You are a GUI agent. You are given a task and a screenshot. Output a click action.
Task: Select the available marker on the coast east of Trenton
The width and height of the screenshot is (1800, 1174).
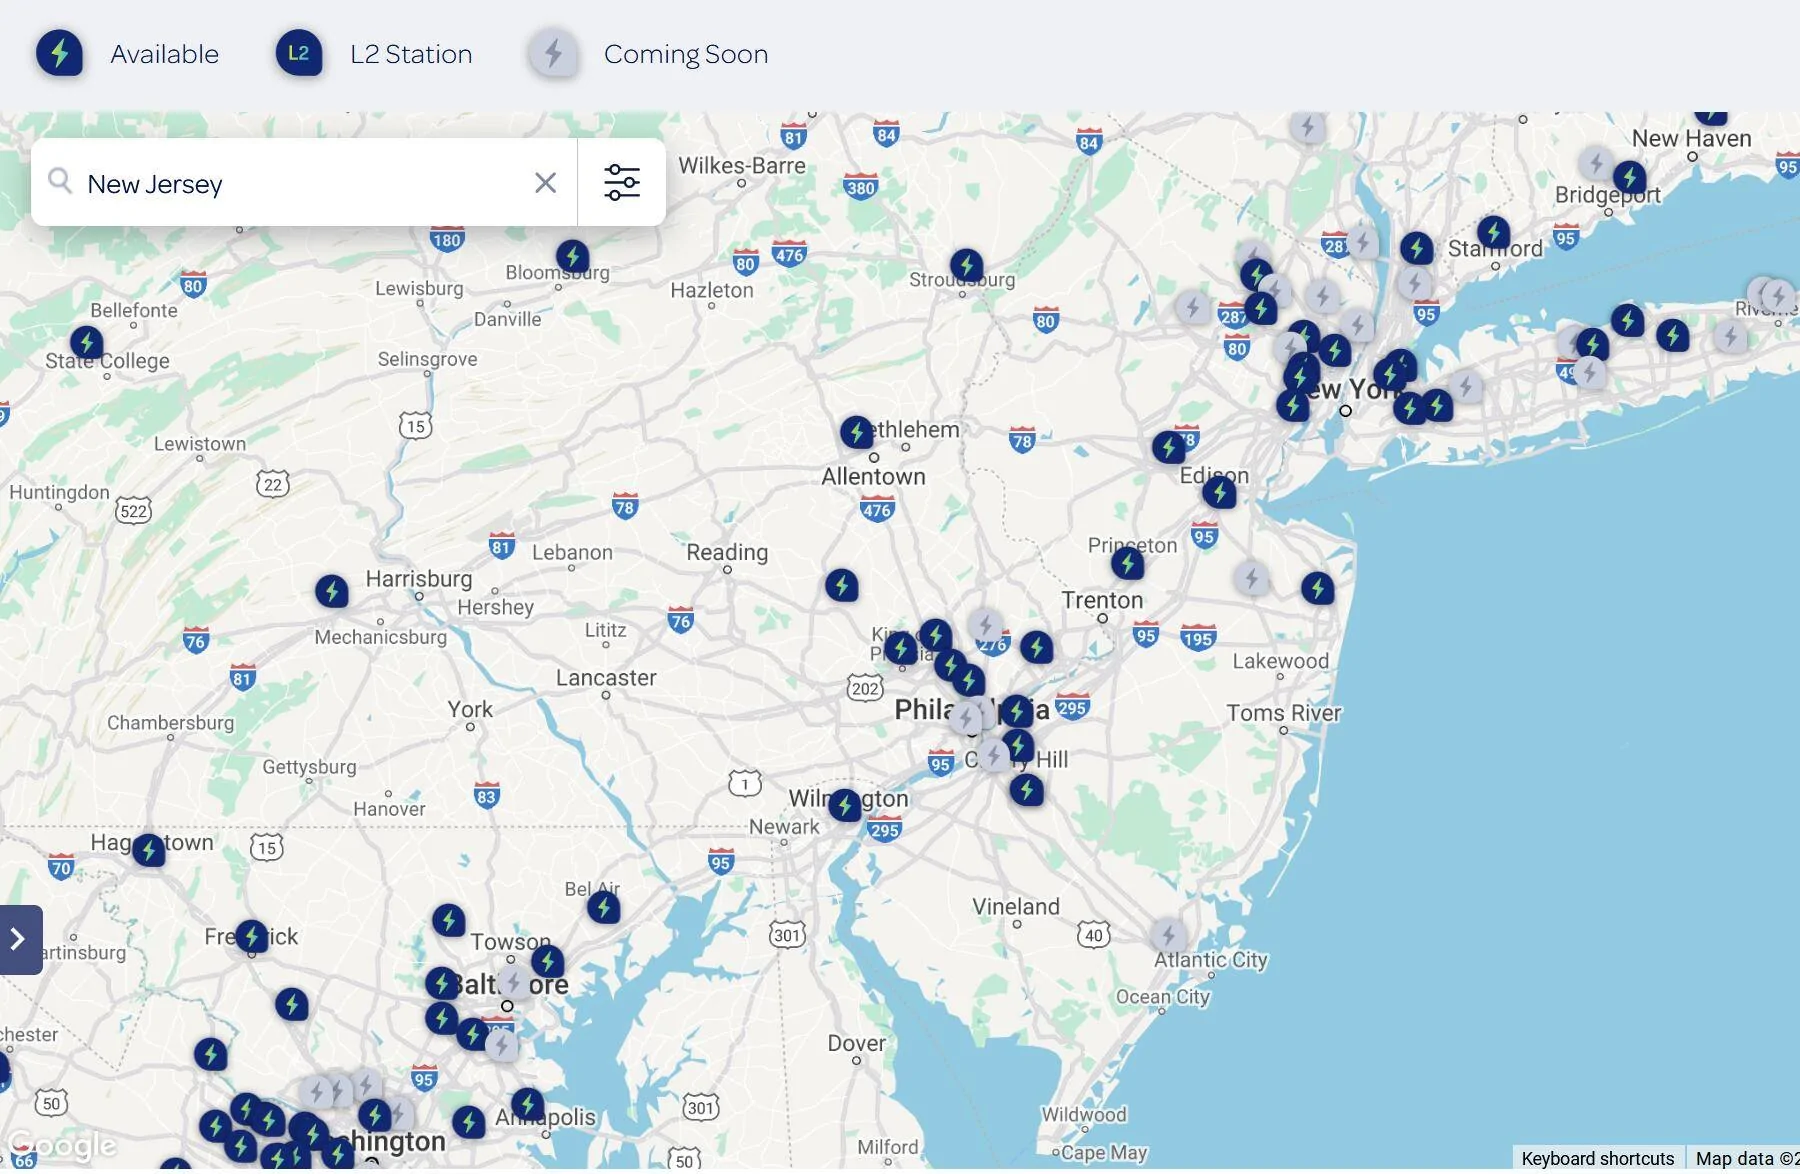(x=1318, y=589)
